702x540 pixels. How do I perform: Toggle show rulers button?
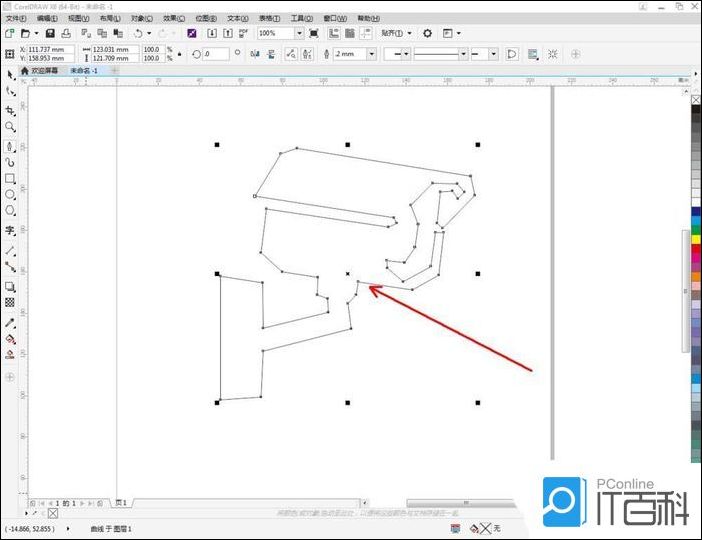point(334,33)
